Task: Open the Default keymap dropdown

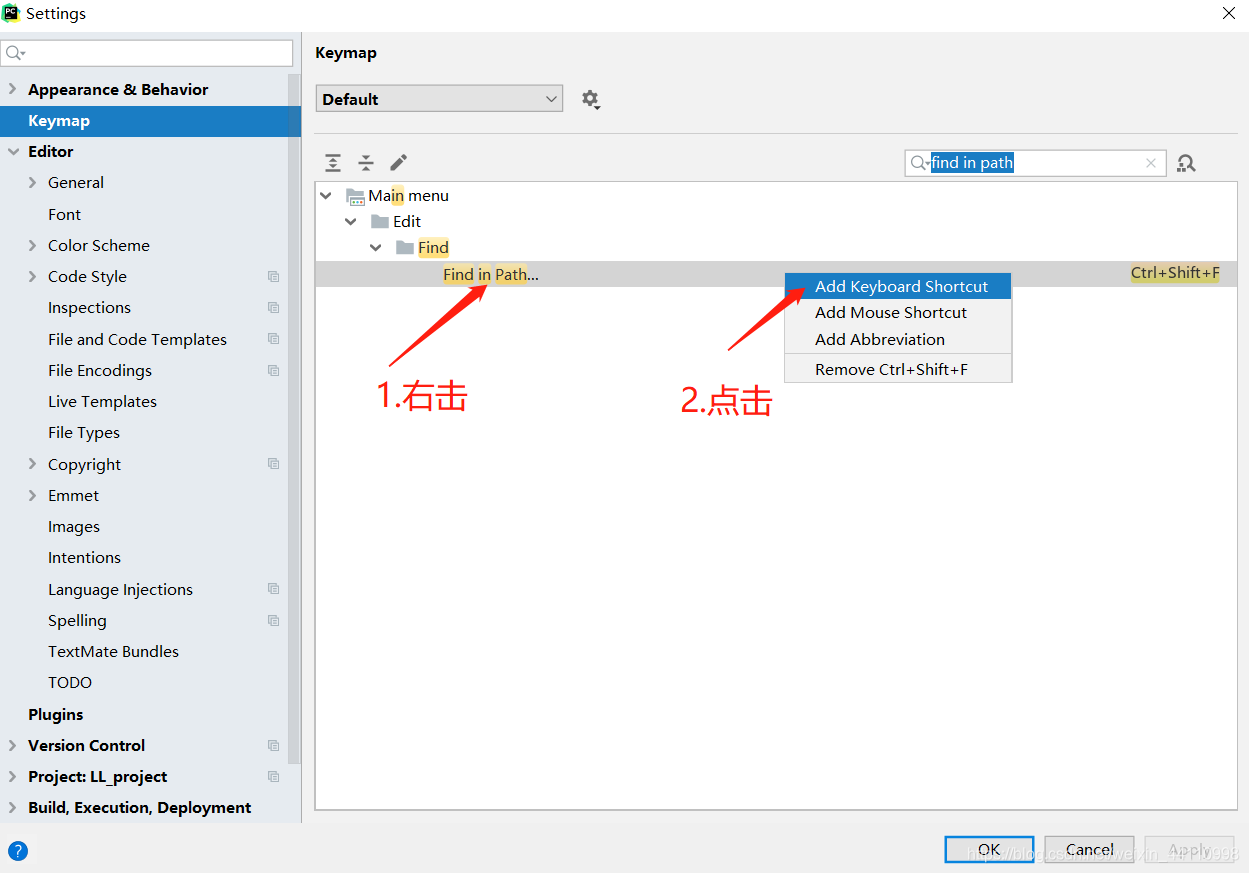Action: [x=439, y=99]
